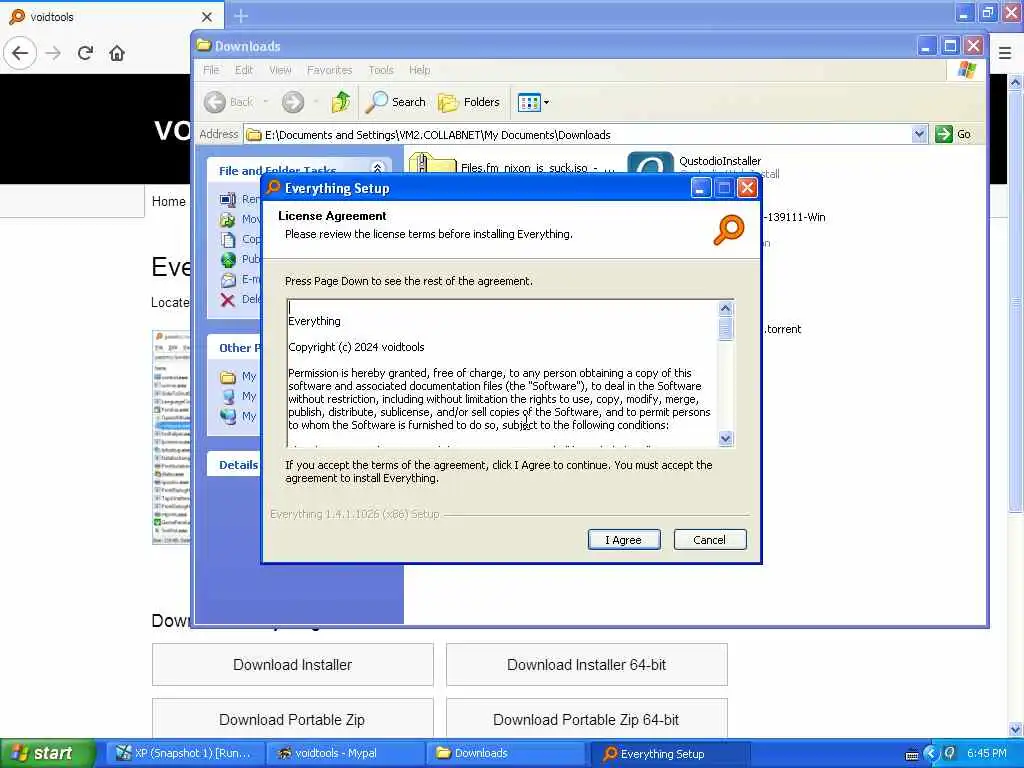
Task: Click the Details panel header
Action: tap(239, 464)
